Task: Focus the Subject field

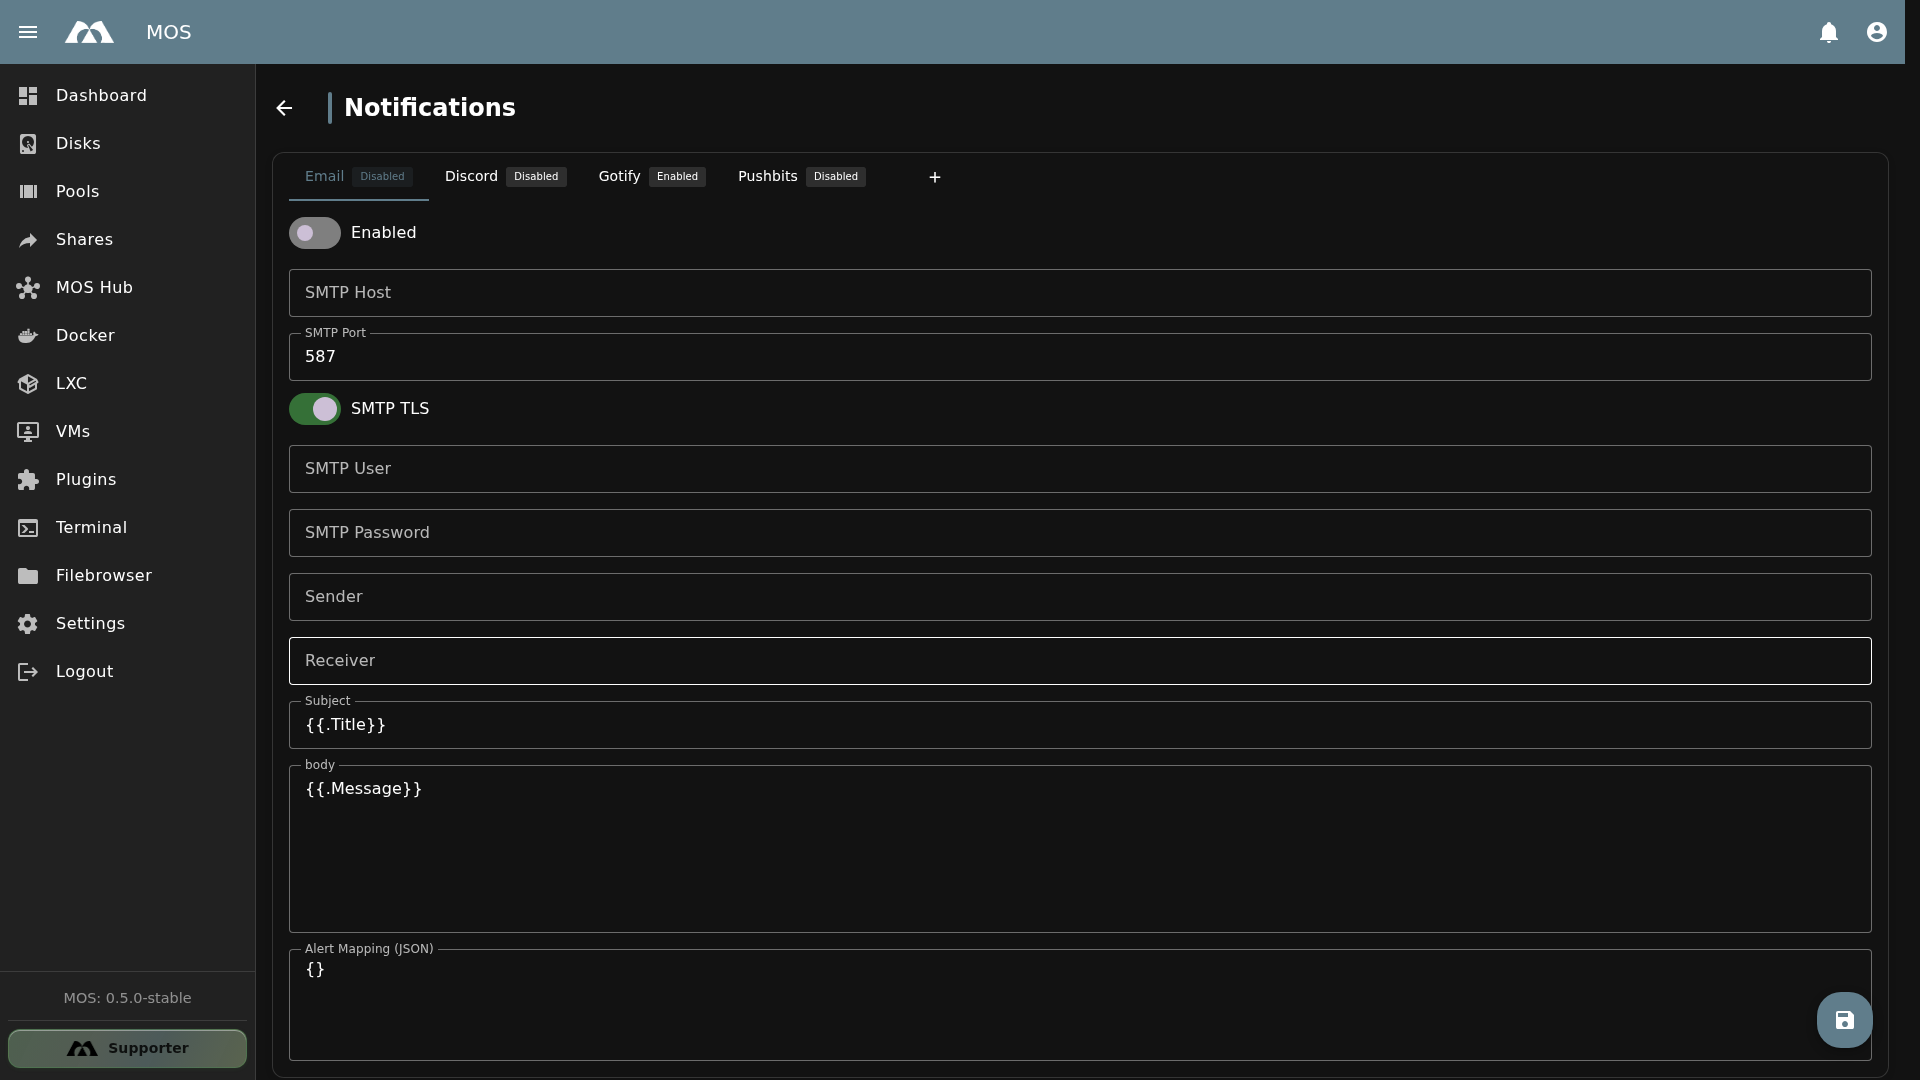Action: 1080,725
